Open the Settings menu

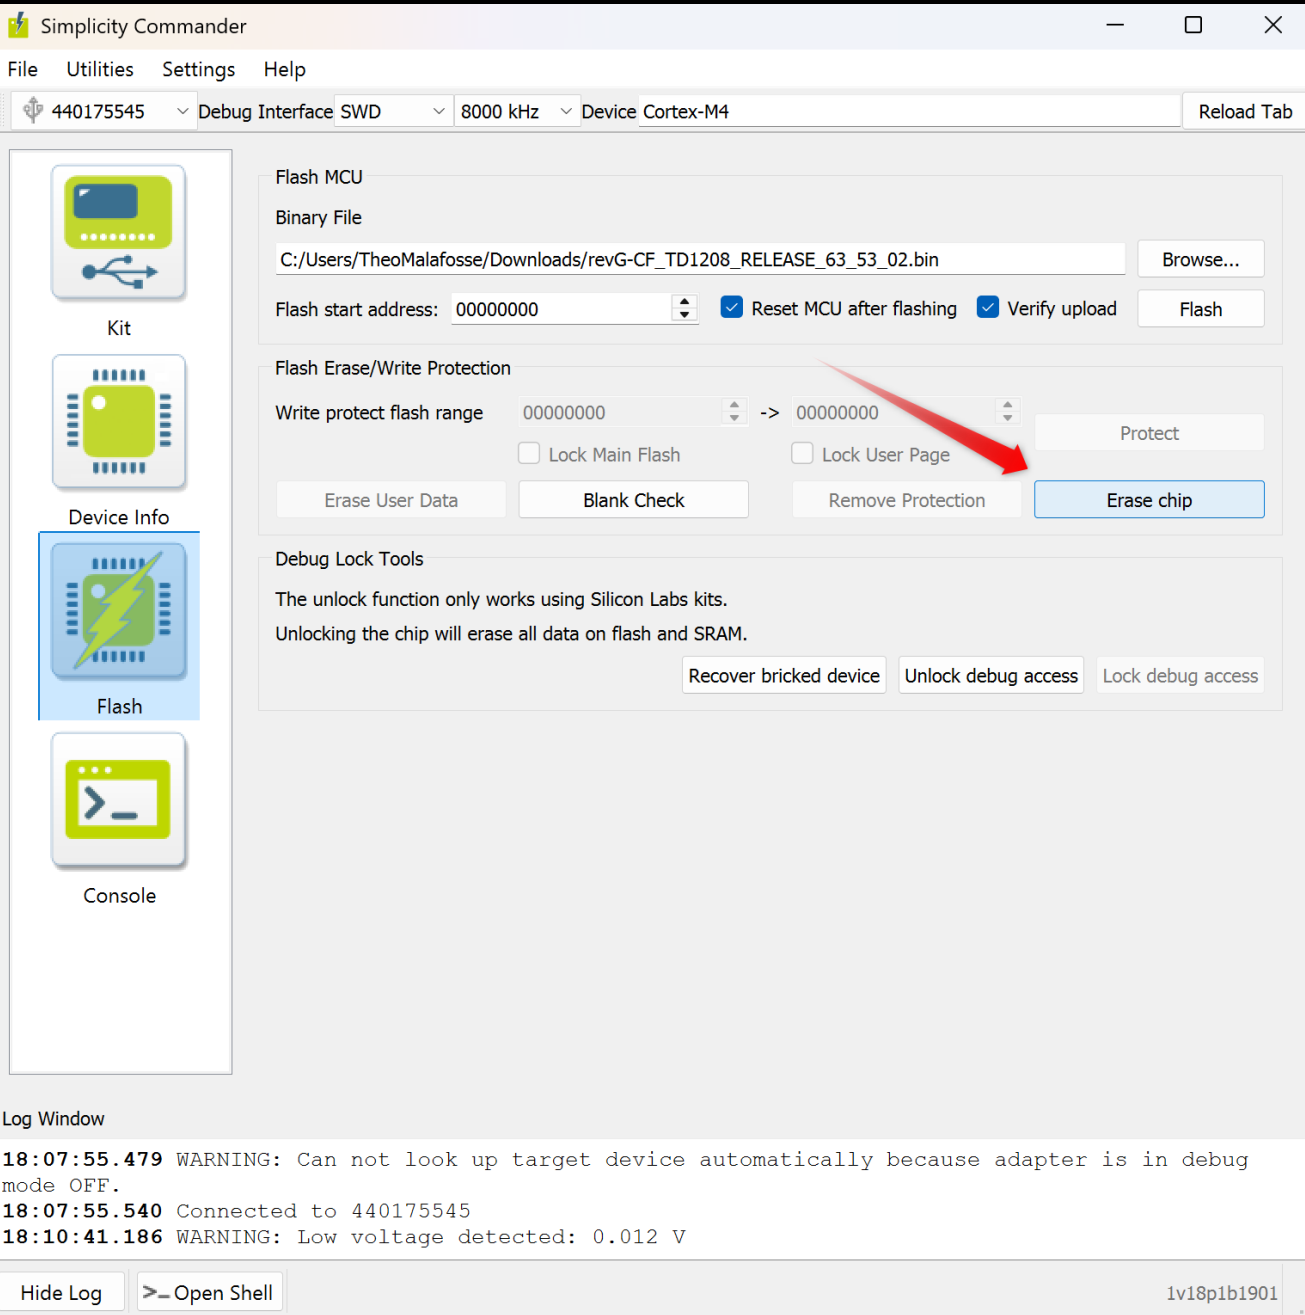click(x=198, y=69)
